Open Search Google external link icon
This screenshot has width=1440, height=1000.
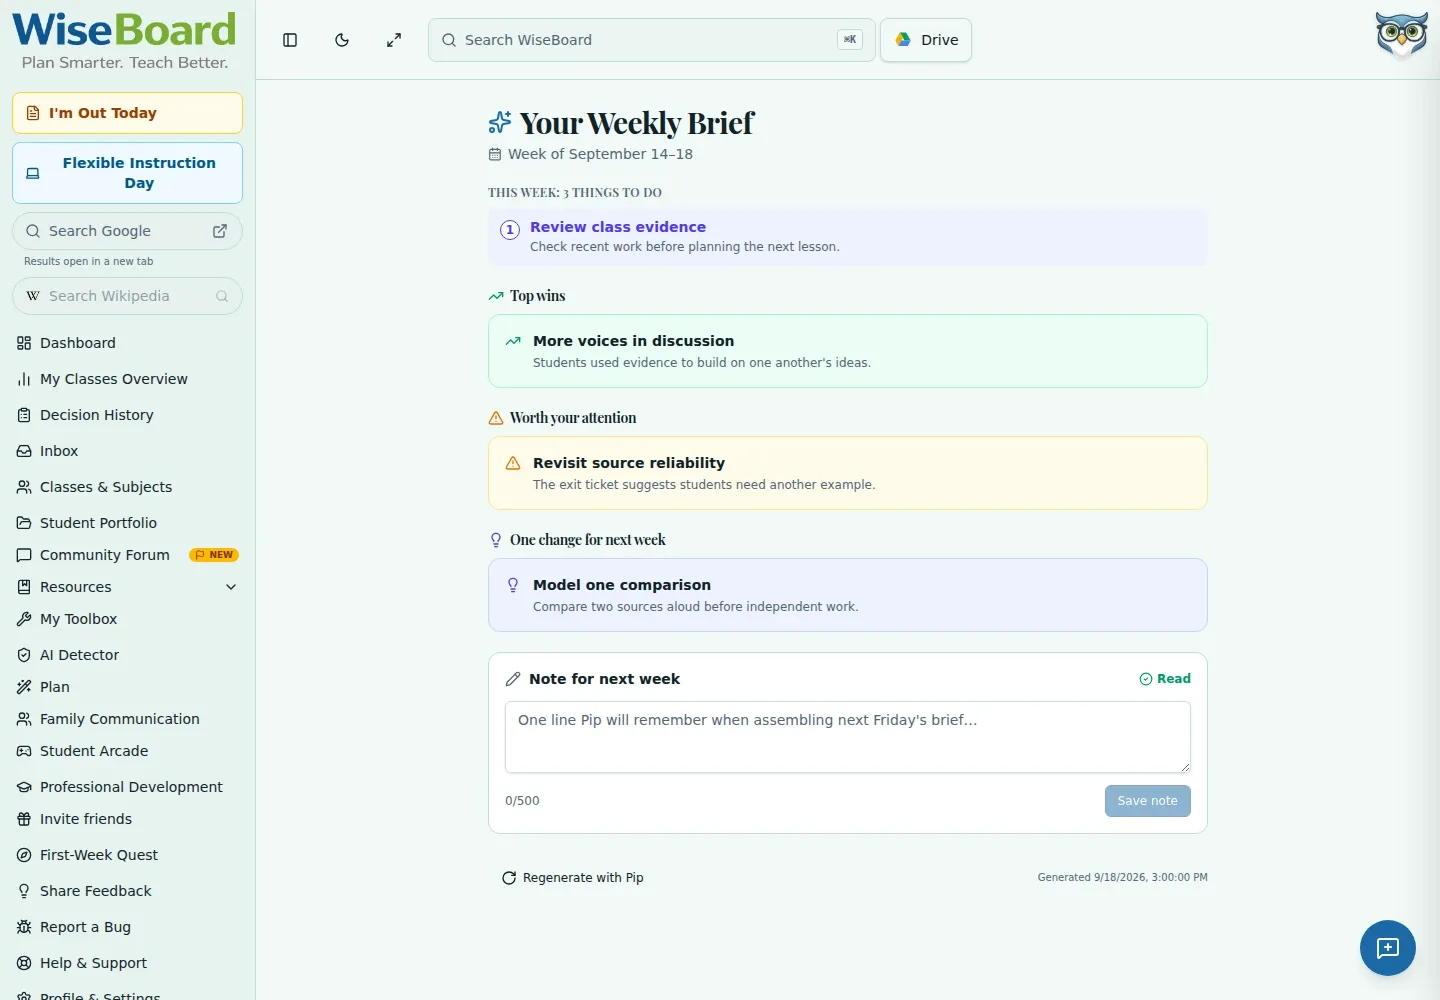[220, 231]
